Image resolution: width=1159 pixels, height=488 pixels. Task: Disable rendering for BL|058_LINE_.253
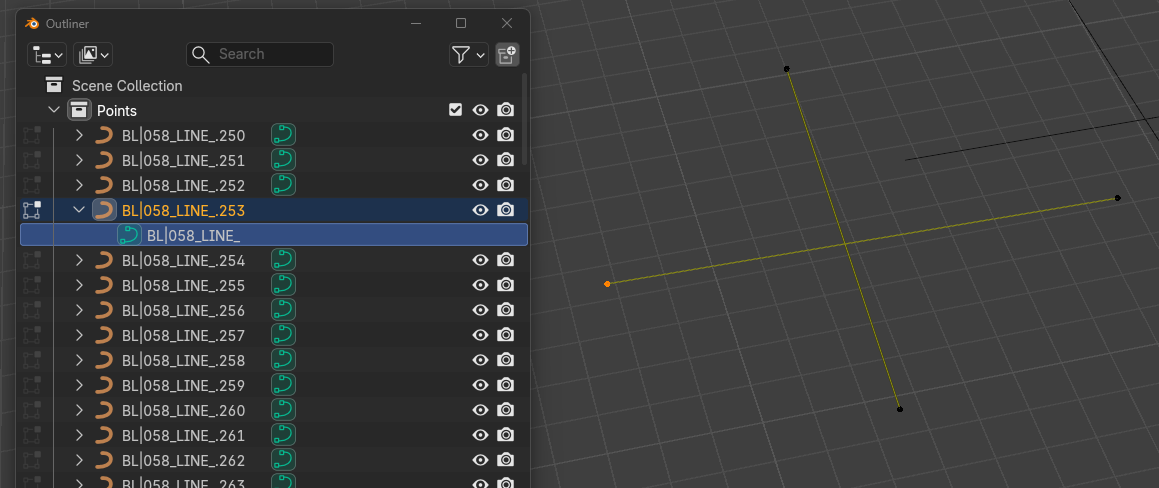pyautogui.click(x=506, y=210)
